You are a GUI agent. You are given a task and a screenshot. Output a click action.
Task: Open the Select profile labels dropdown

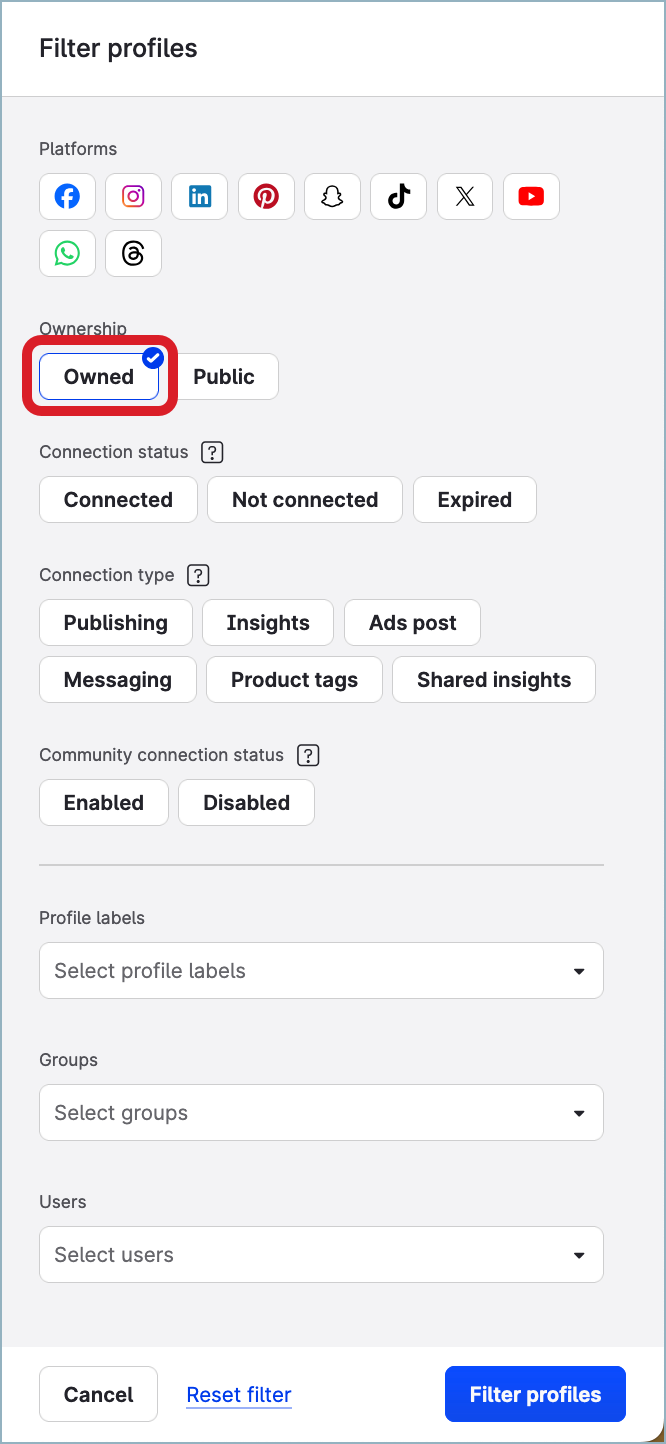pyautogui.click(x=321, y=970)
